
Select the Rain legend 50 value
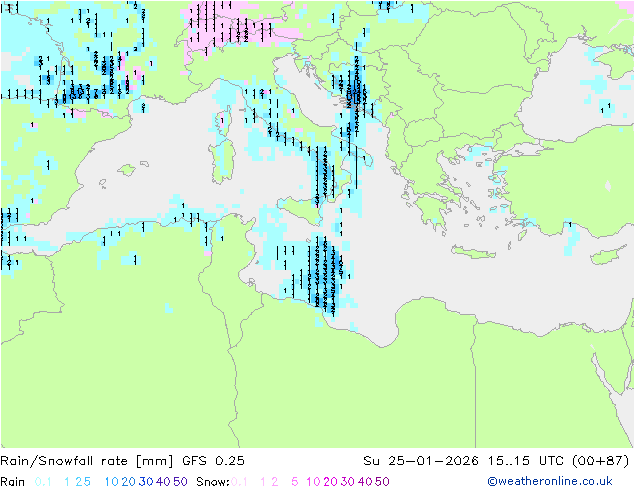coord(180,482)
